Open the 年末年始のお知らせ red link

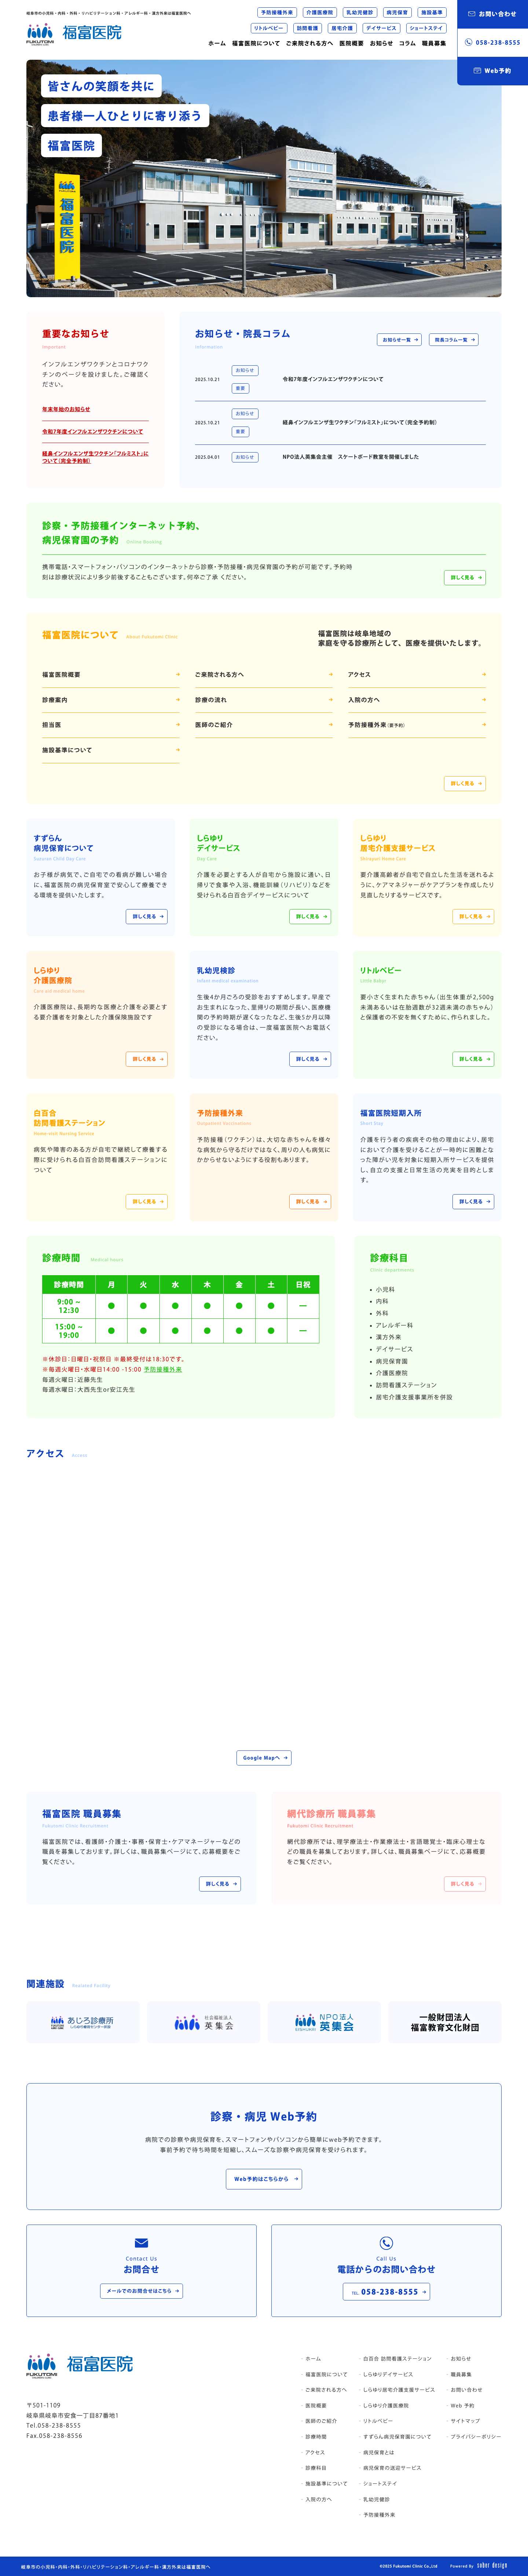[x=66, y=409]
